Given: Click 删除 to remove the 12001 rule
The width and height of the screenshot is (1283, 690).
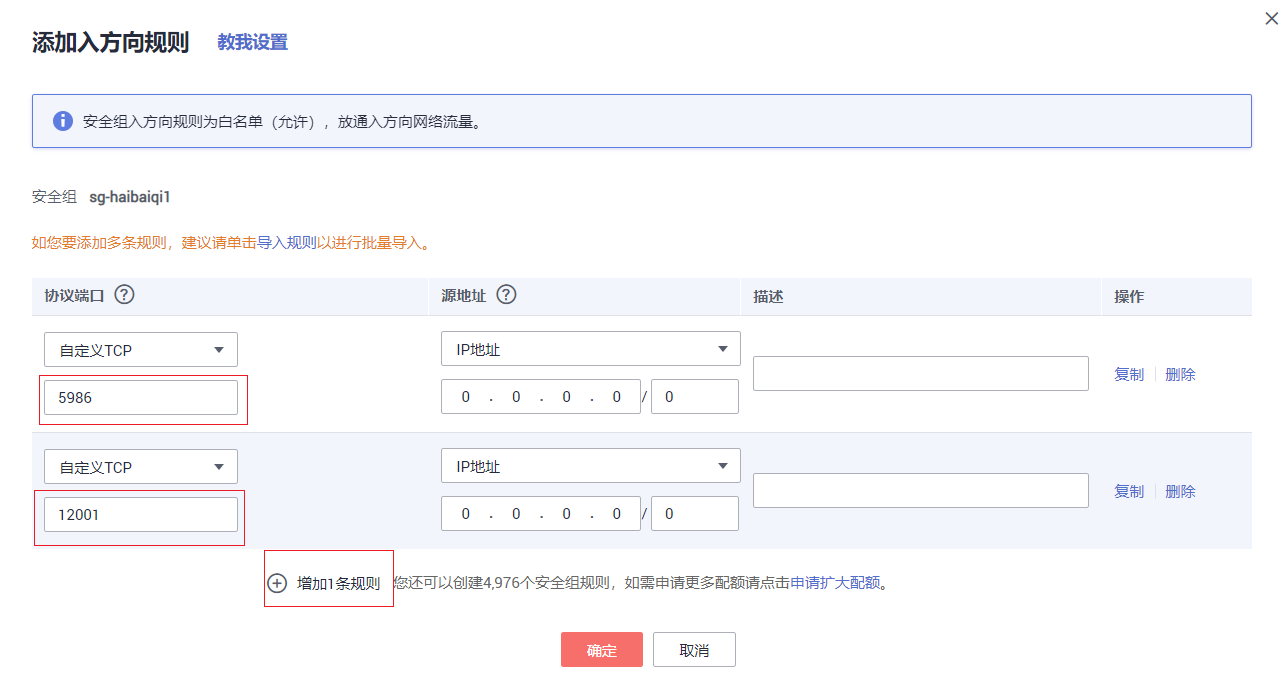Looking at the screenshot, I should point(1180,490).
